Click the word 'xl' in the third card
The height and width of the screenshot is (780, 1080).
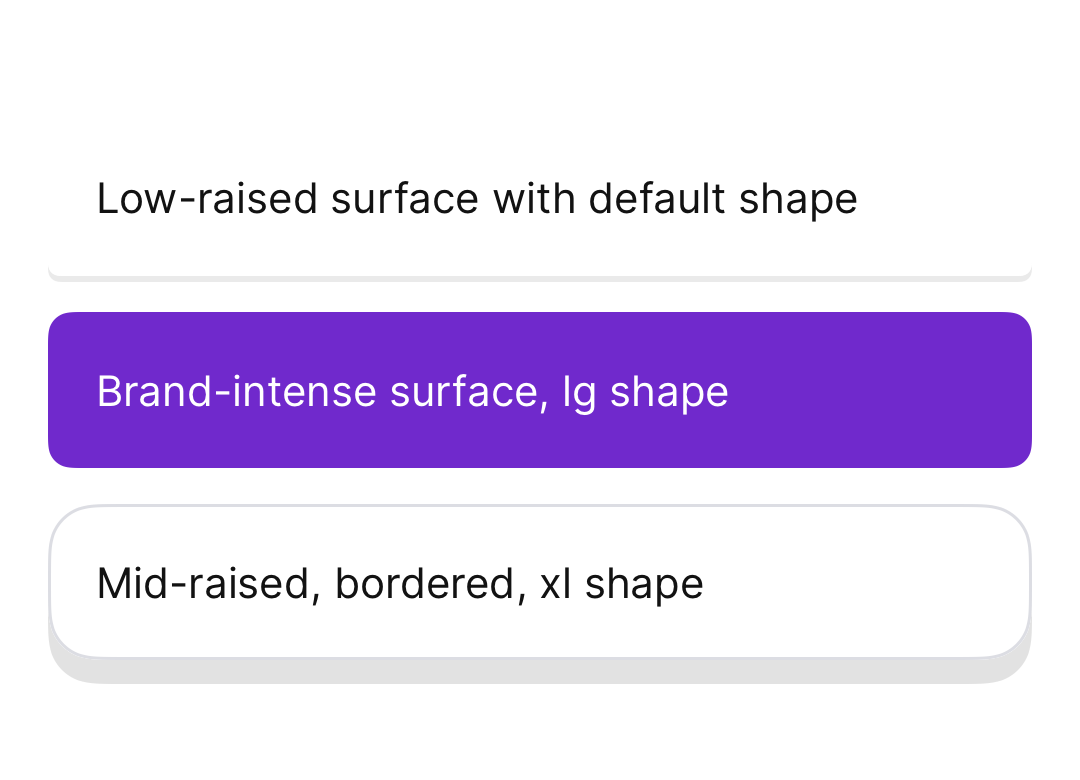coord(556,584)
